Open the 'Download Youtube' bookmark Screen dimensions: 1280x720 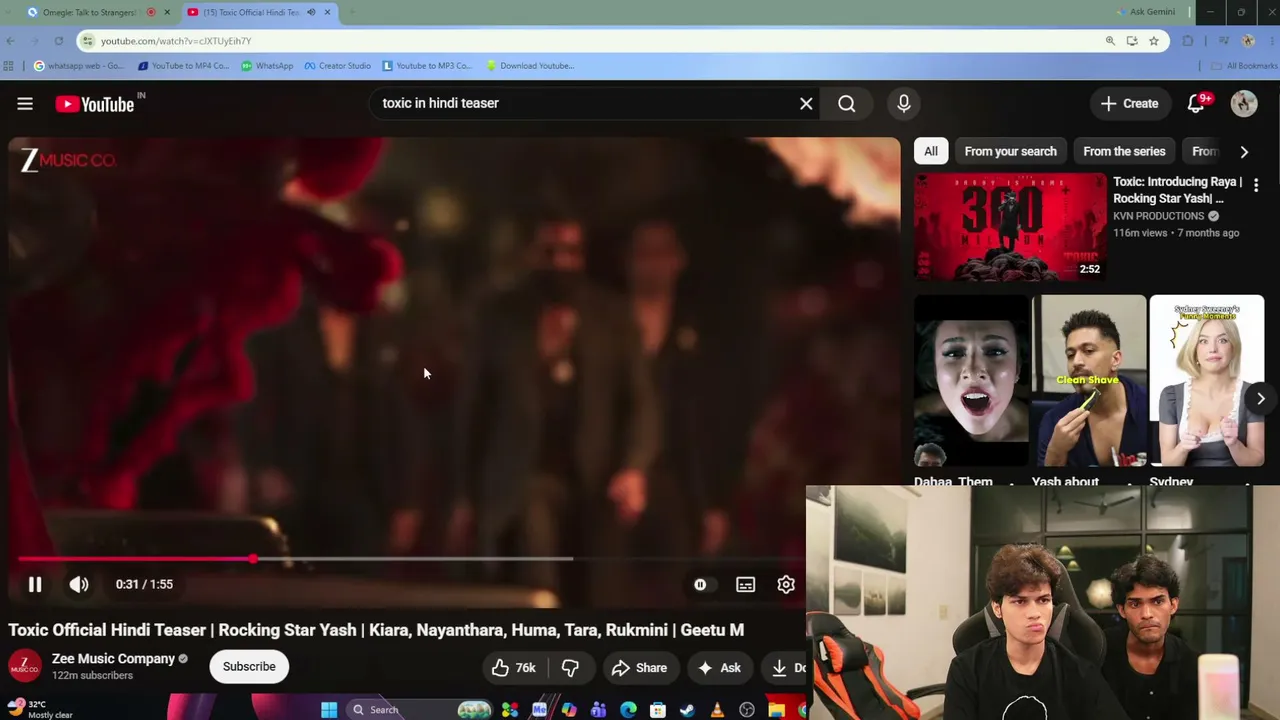[530, 66]
